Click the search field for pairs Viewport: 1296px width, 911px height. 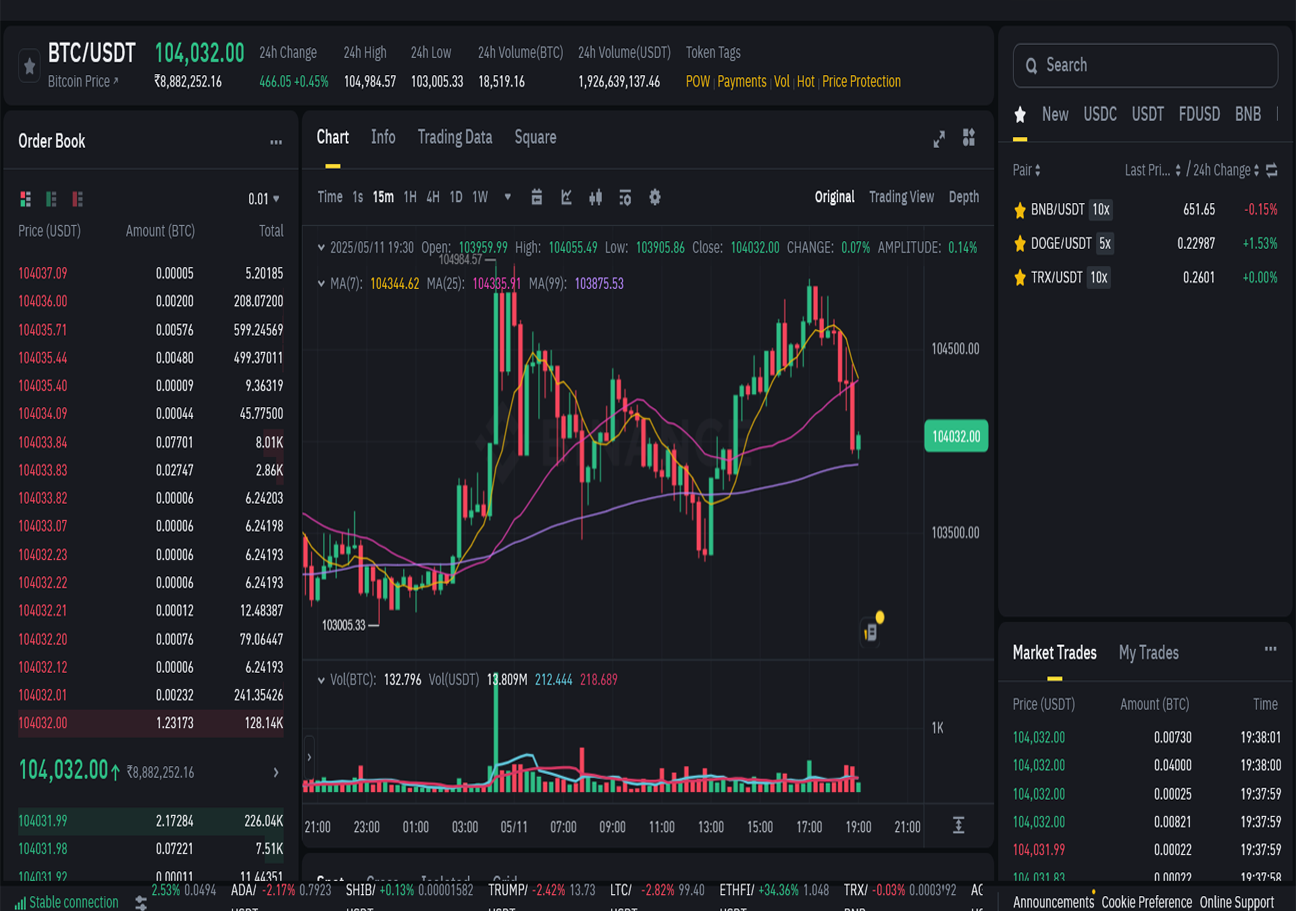coord(1145,65)
